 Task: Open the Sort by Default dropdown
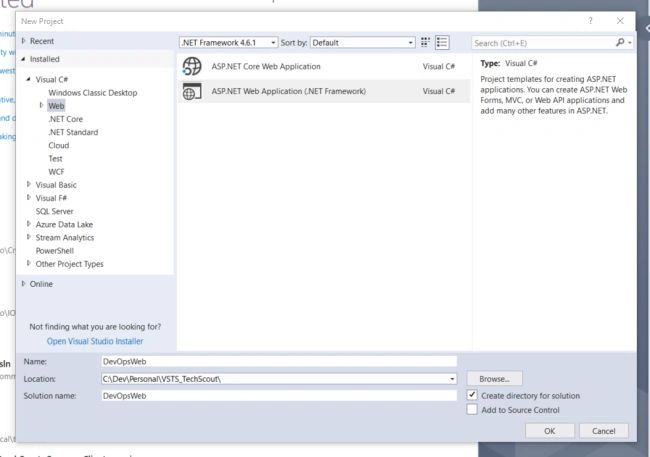[x=363, y=43]
